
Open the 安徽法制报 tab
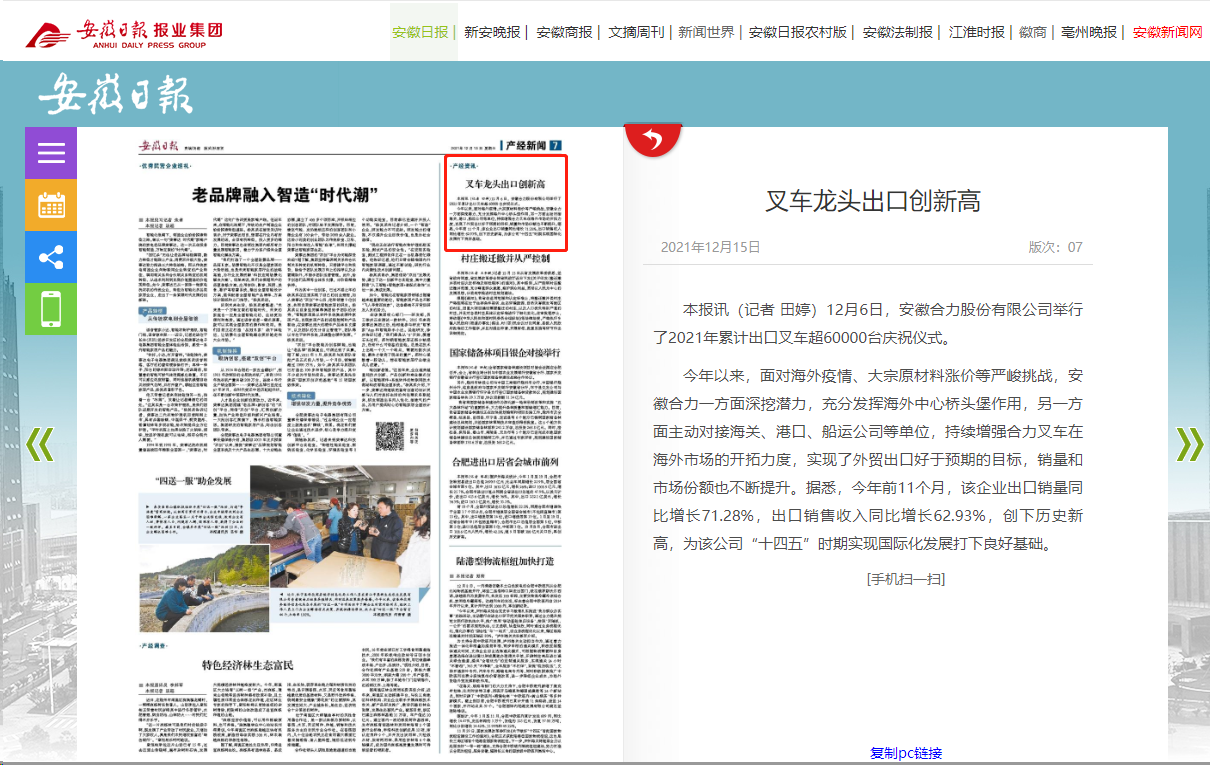[x=897, y=32]
